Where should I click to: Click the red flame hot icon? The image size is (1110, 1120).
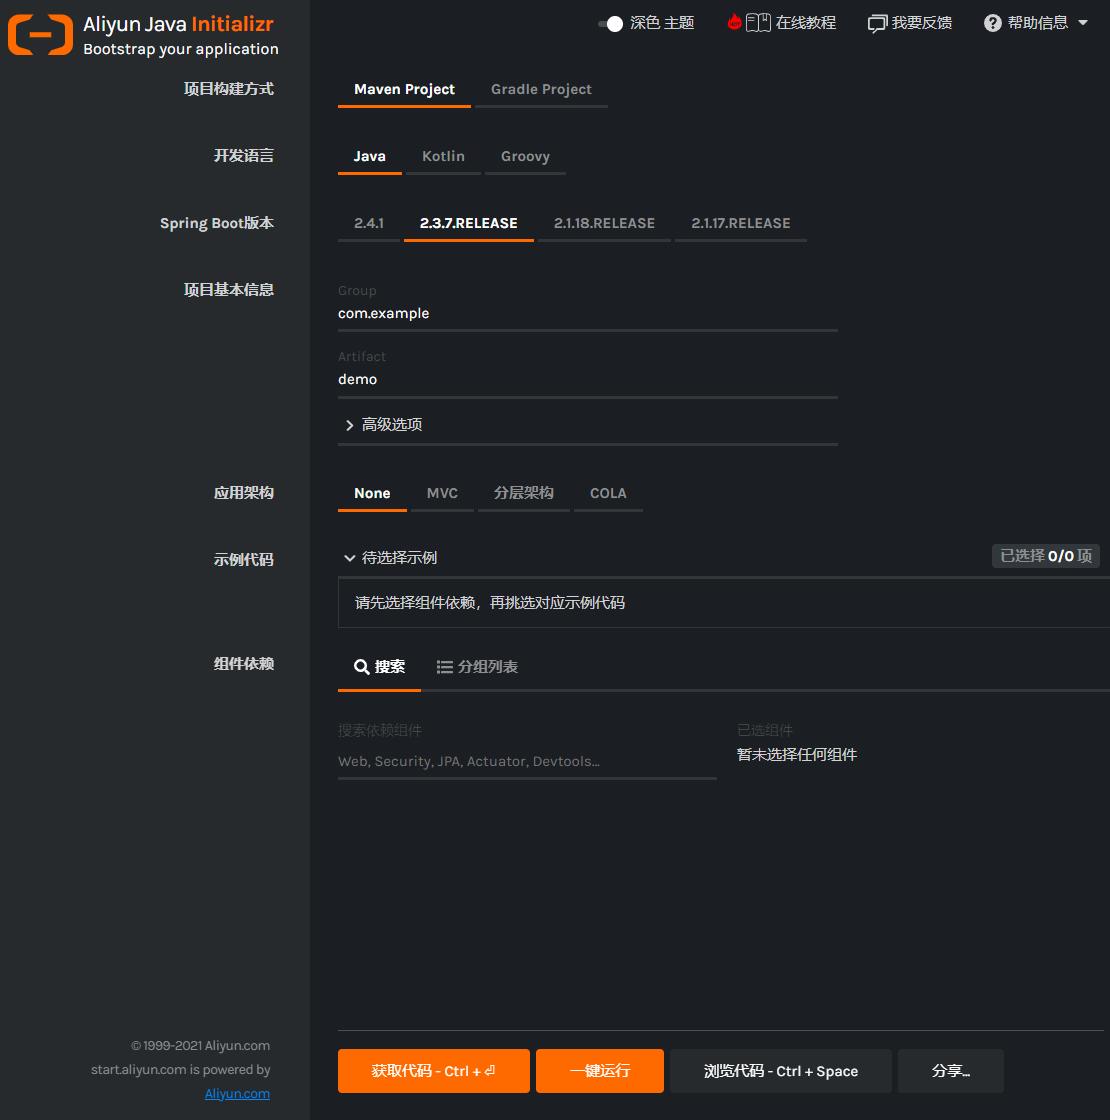734,22
